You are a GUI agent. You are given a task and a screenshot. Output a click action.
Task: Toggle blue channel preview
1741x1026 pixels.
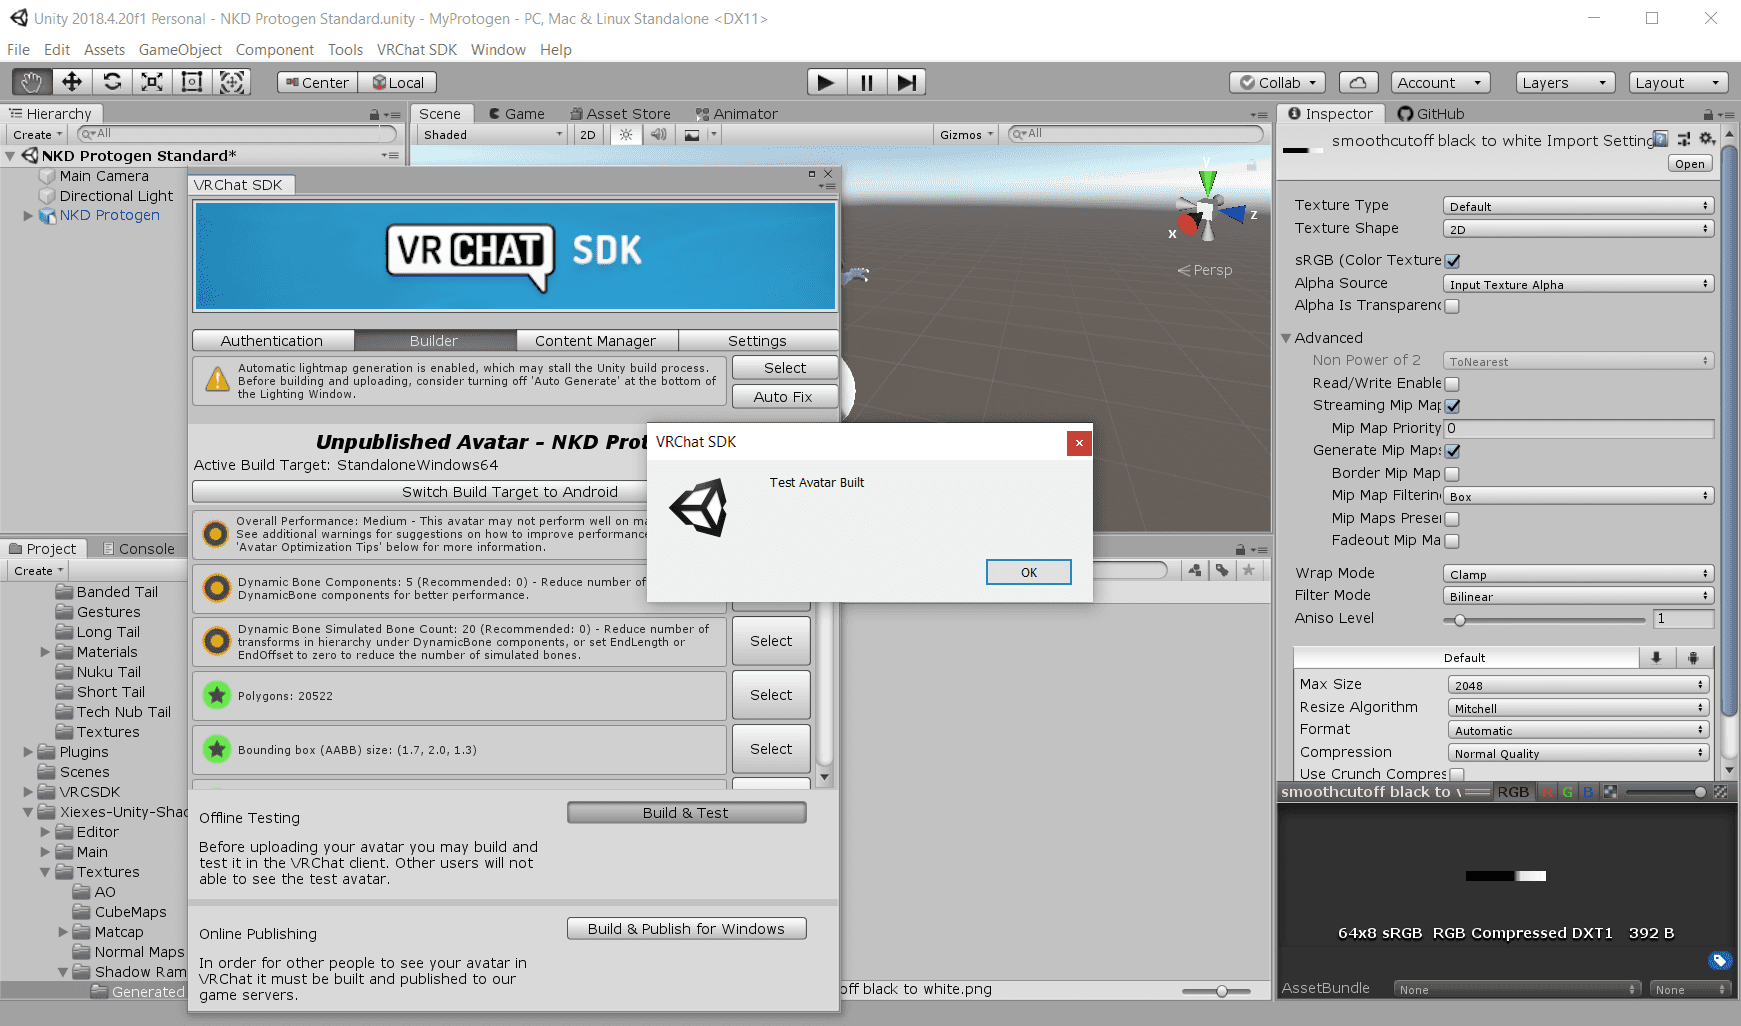[1587, 792]
